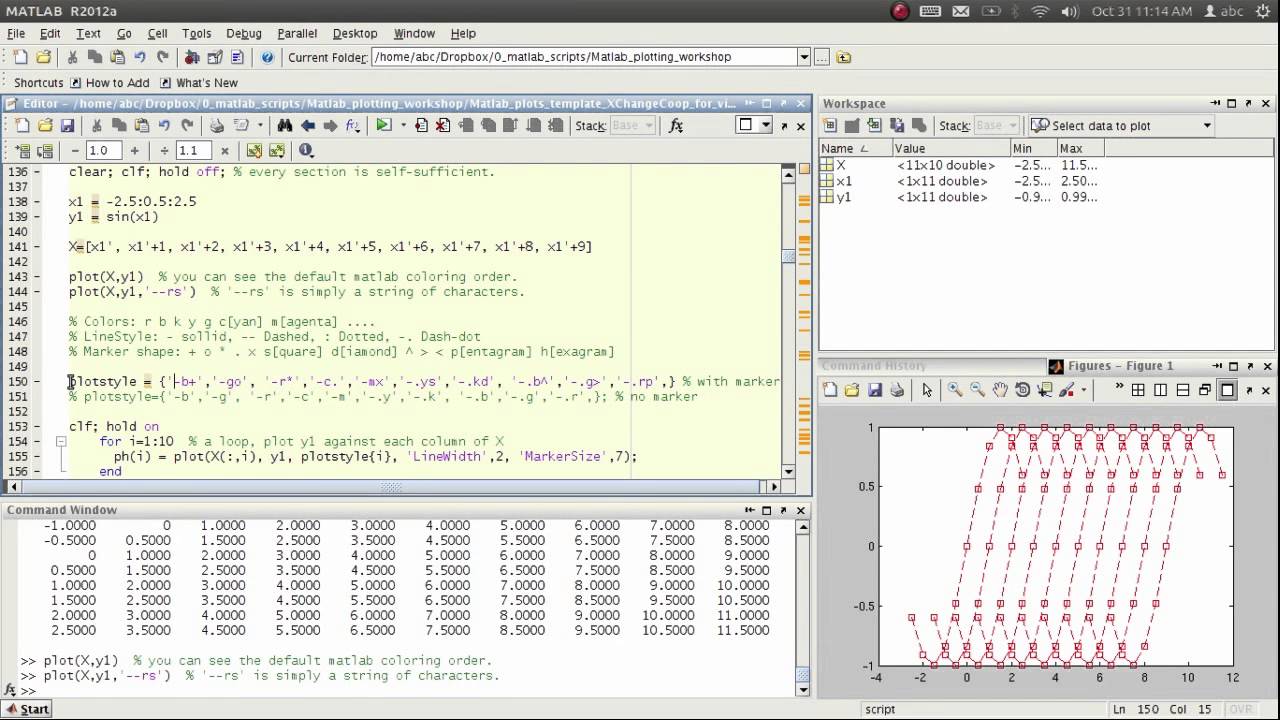This screenshot has height=720, width=1280.
Task: Select the figure Brush data tool
Action: coord(1066,390)
